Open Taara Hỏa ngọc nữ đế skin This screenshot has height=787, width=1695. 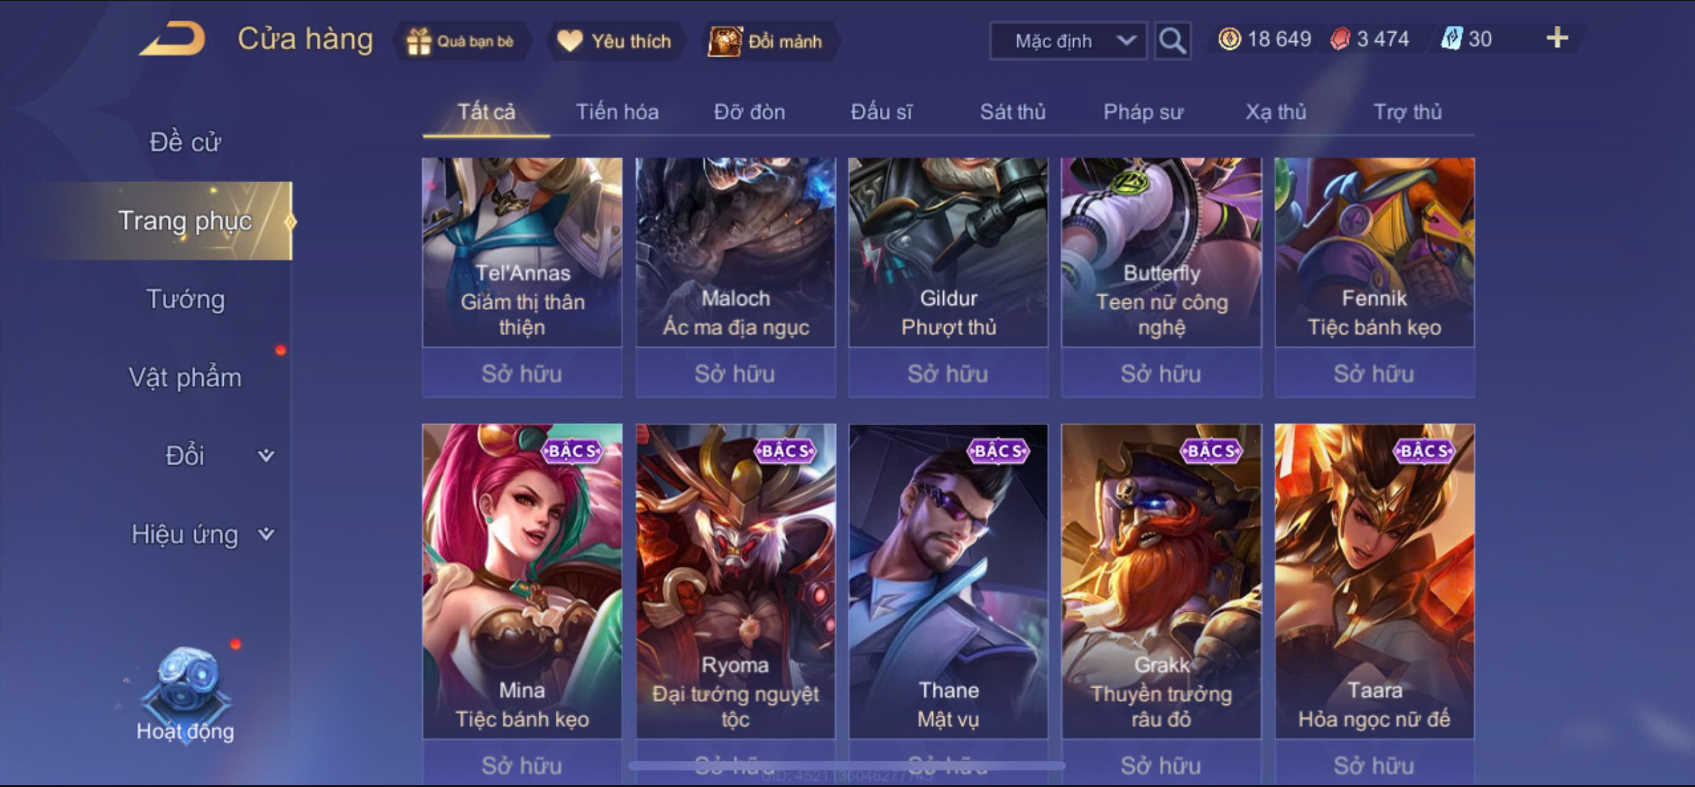coord(1374,581)
